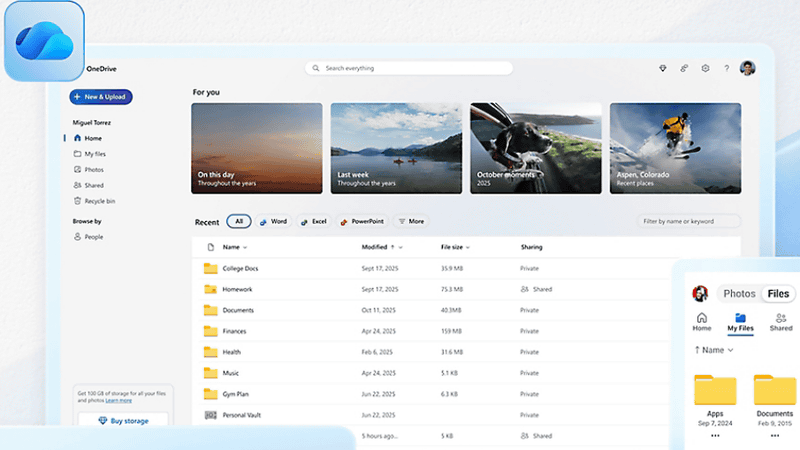This screenshot has width=800, height=450.
Task: Open Photos from the left sidebar
Action: click(93, 170)
